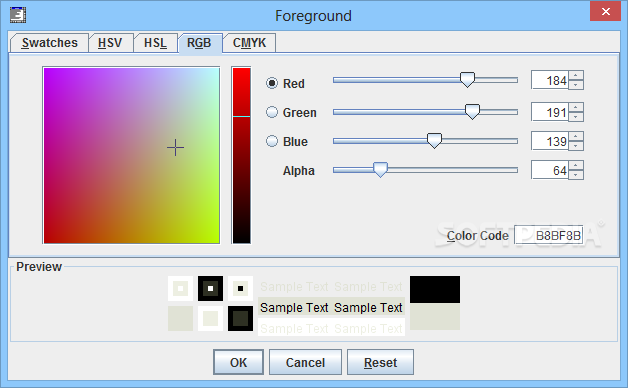Select the Red radio button
The height and width of the screenshot is (388, 628).
[272, 83]
